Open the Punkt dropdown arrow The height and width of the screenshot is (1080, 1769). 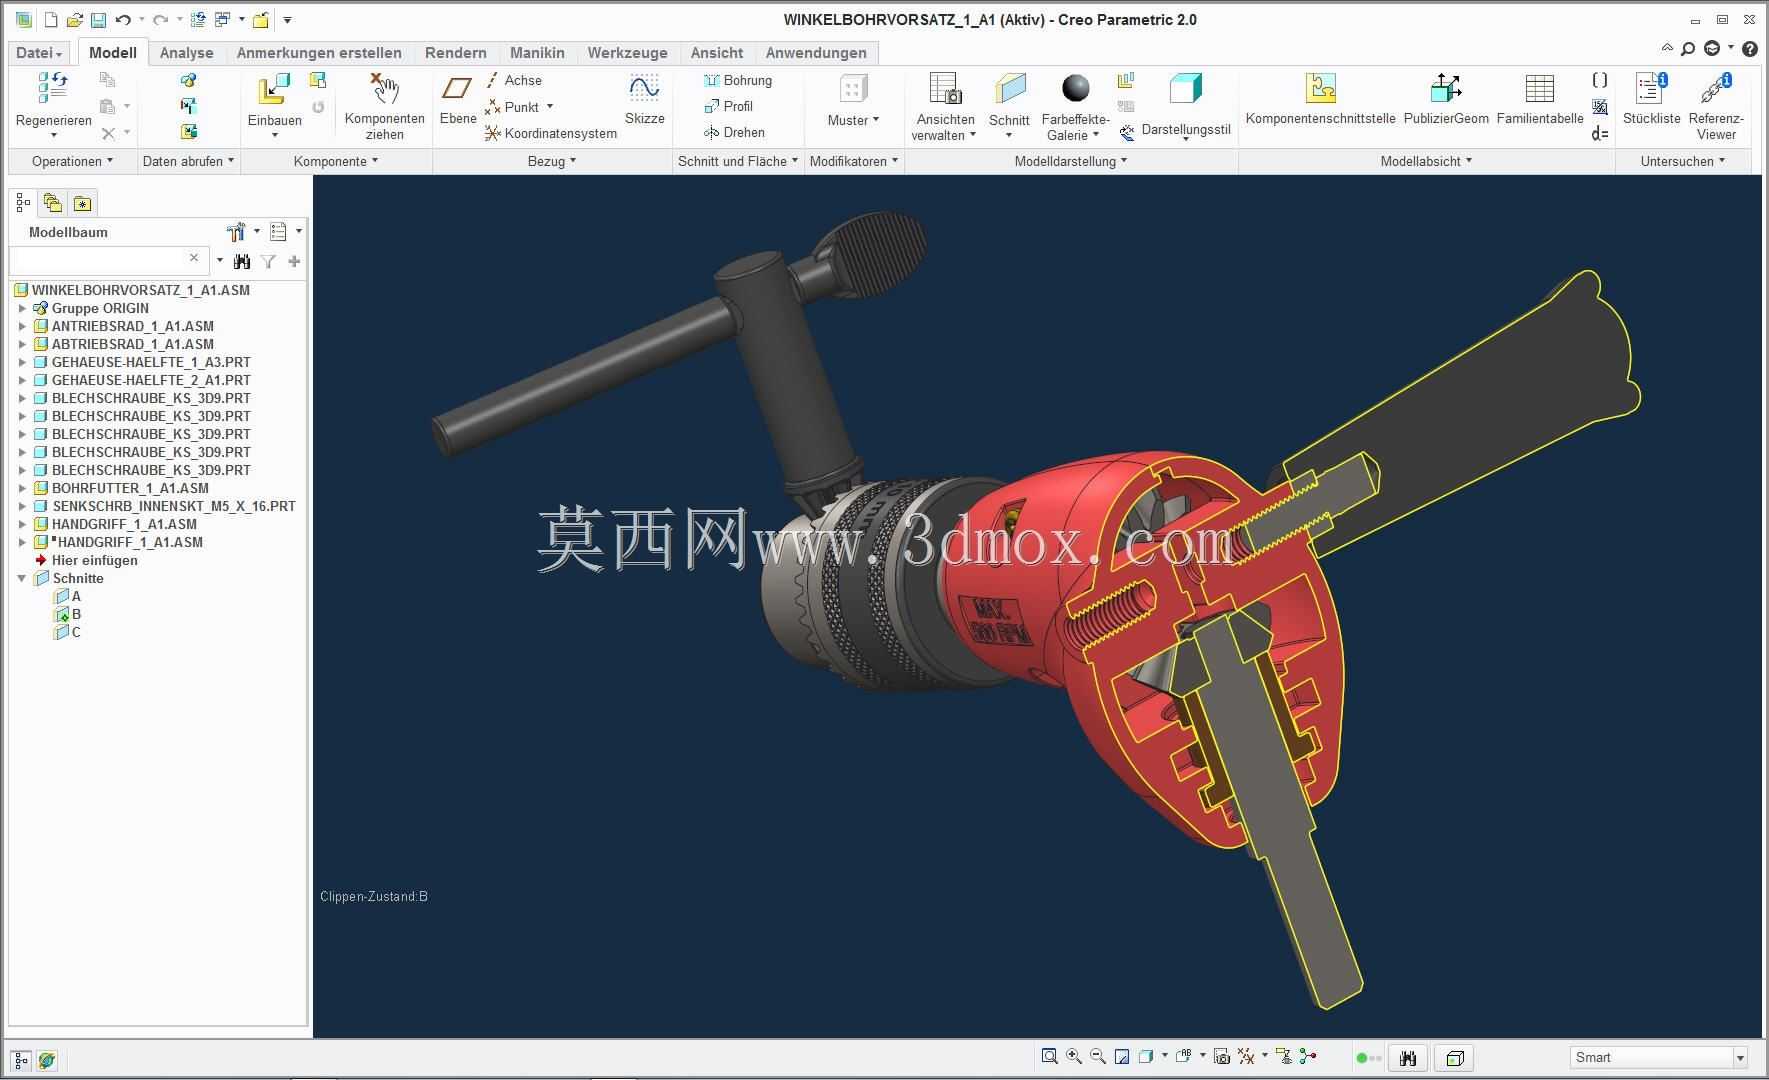550,106
